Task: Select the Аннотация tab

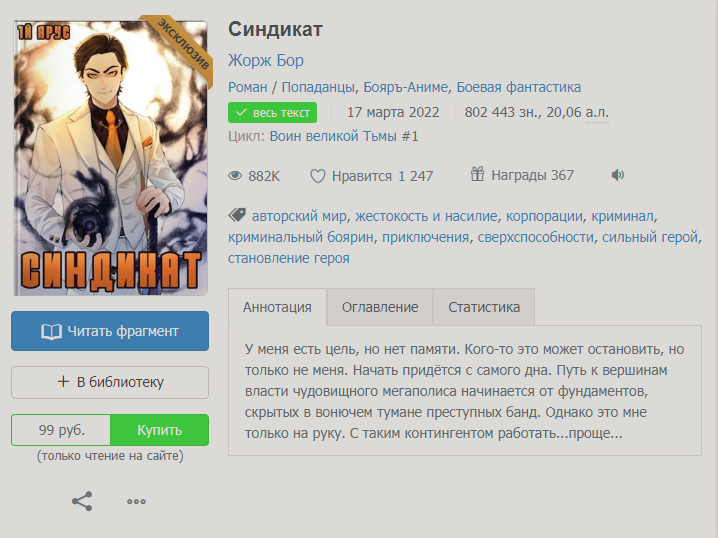Action: [277, 307]
